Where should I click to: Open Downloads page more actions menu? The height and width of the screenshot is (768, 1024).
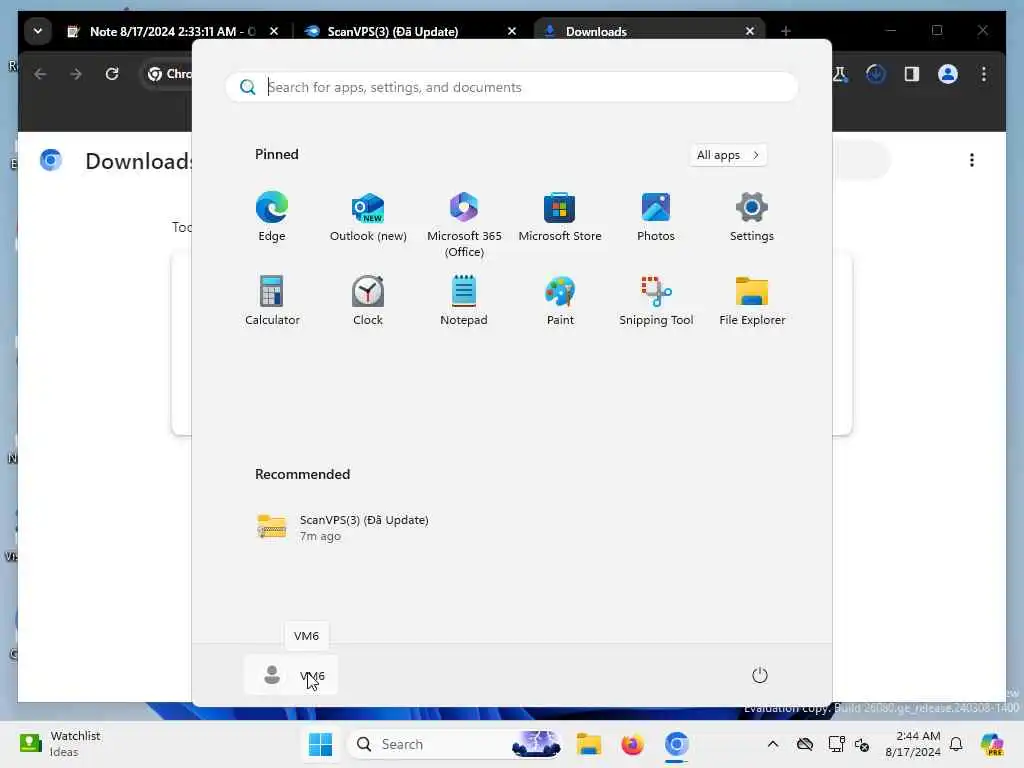pyautogui.click(x=972, y=161)
